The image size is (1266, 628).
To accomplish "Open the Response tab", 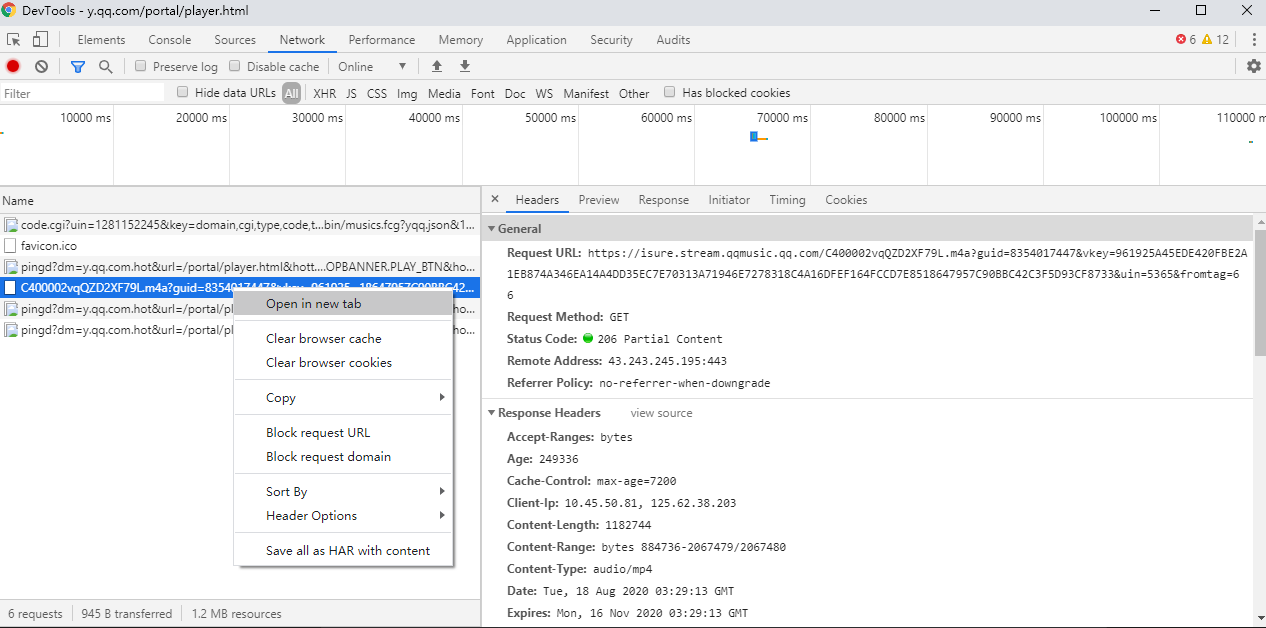I will 664,200.
